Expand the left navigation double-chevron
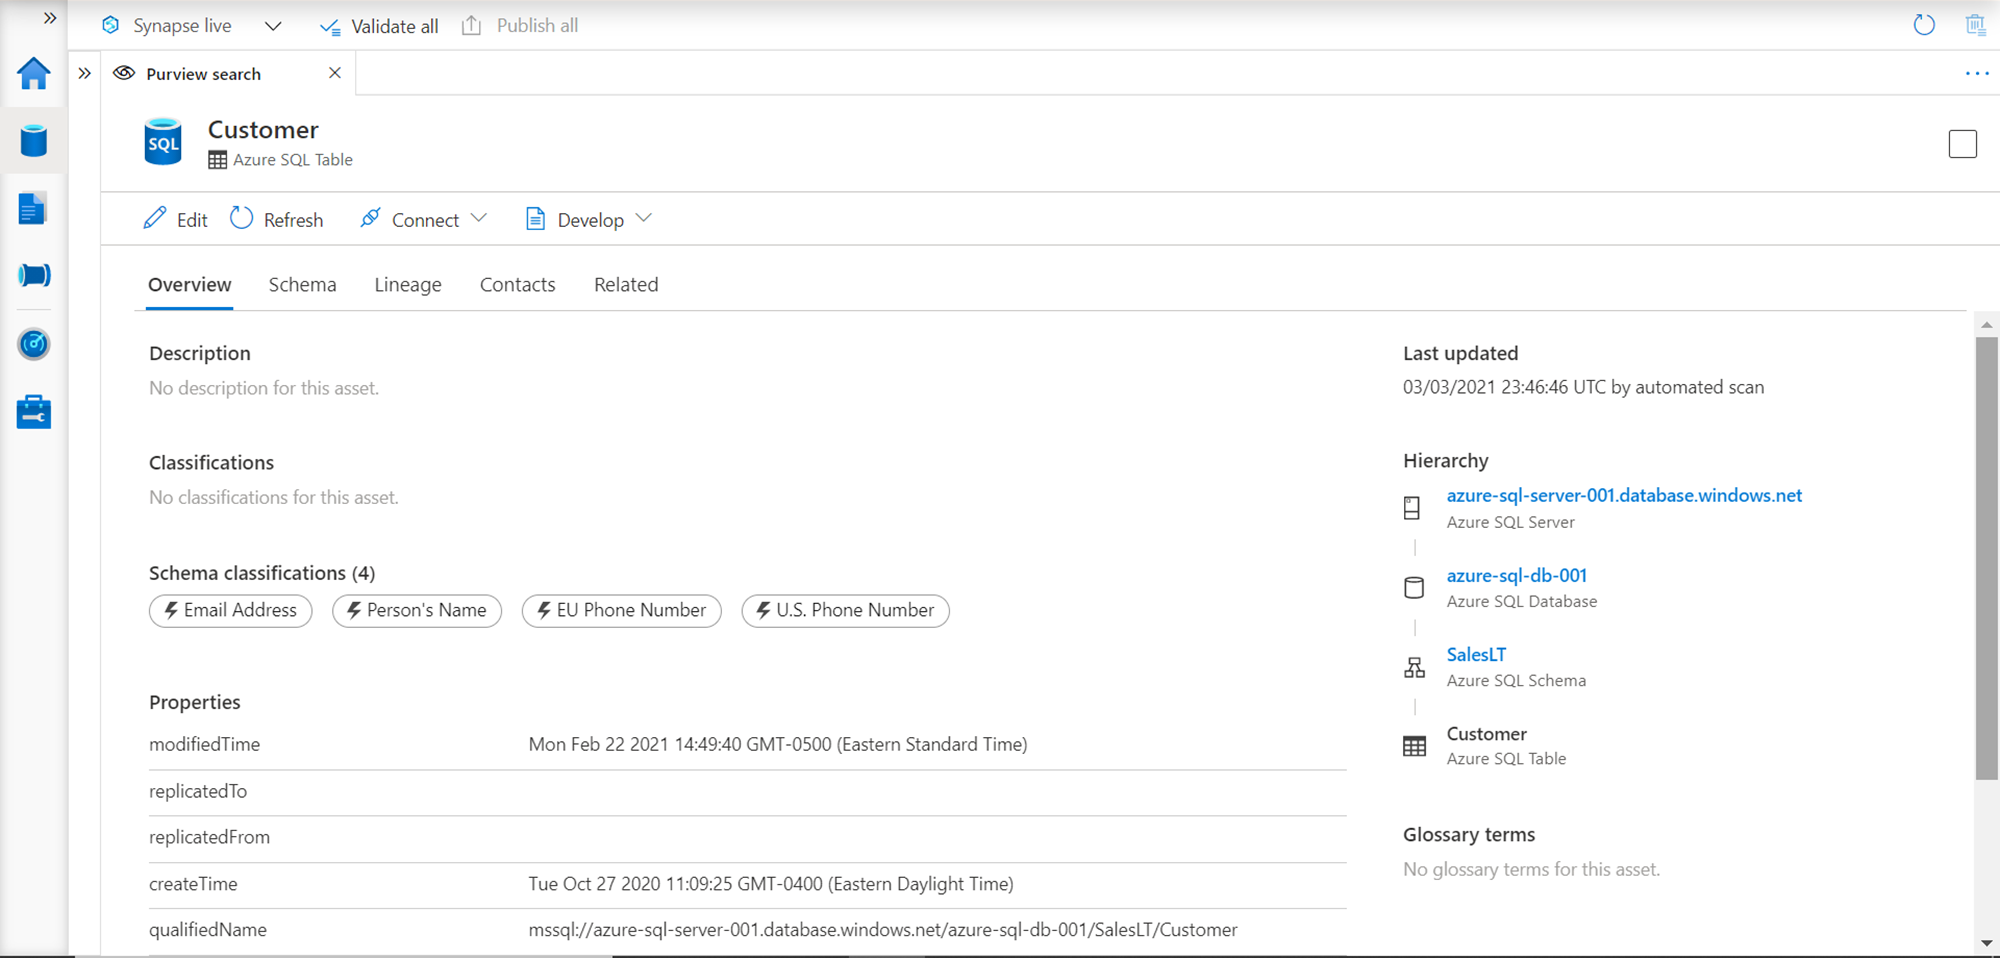This screenshot has height=958, width=2000. point(50,18)
